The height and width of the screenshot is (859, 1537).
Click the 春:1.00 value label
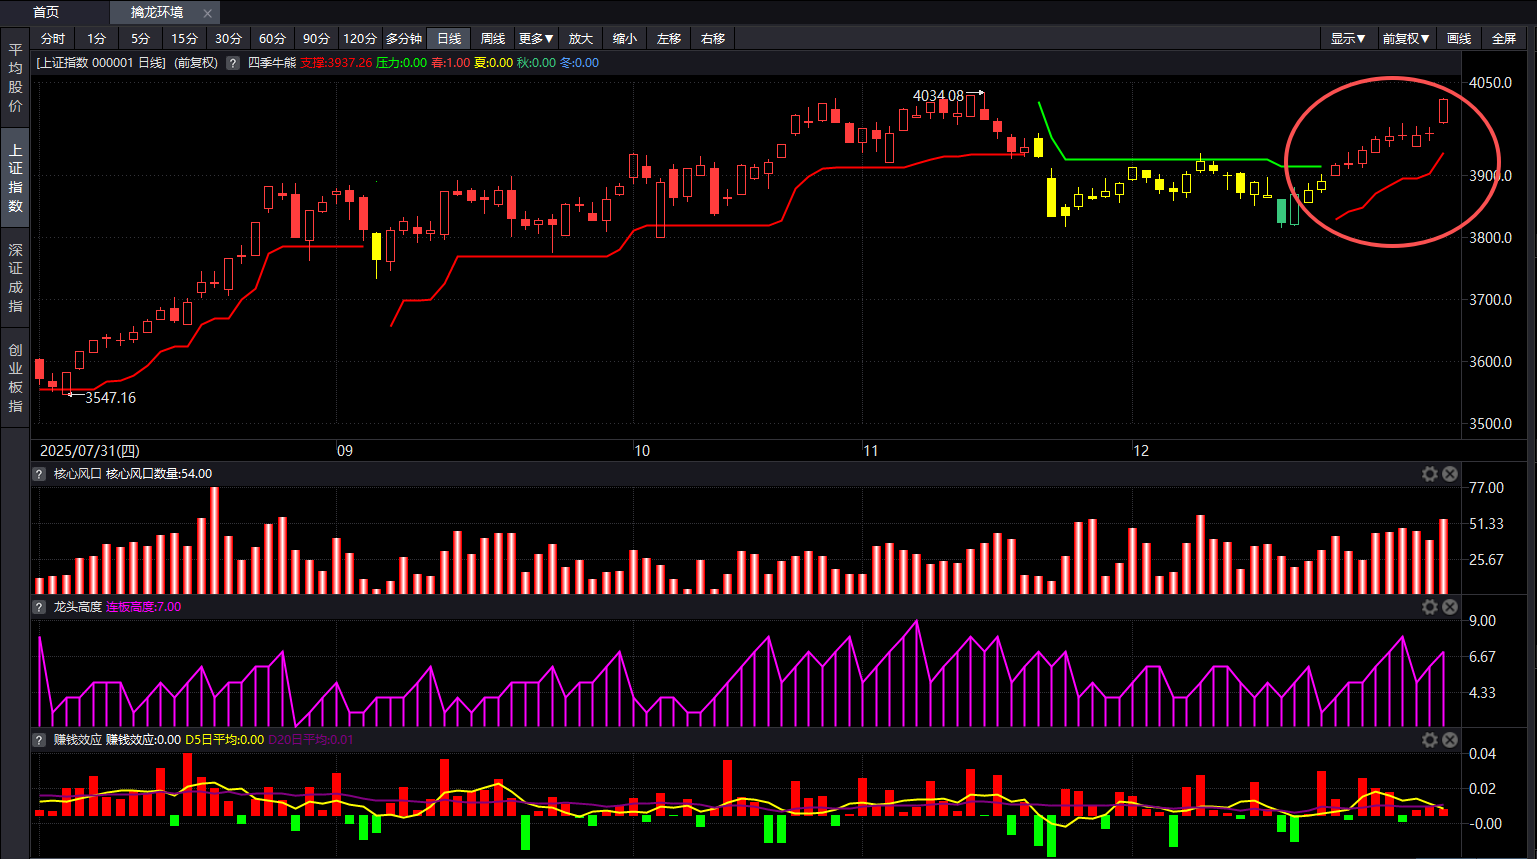(x=450, y=63)
